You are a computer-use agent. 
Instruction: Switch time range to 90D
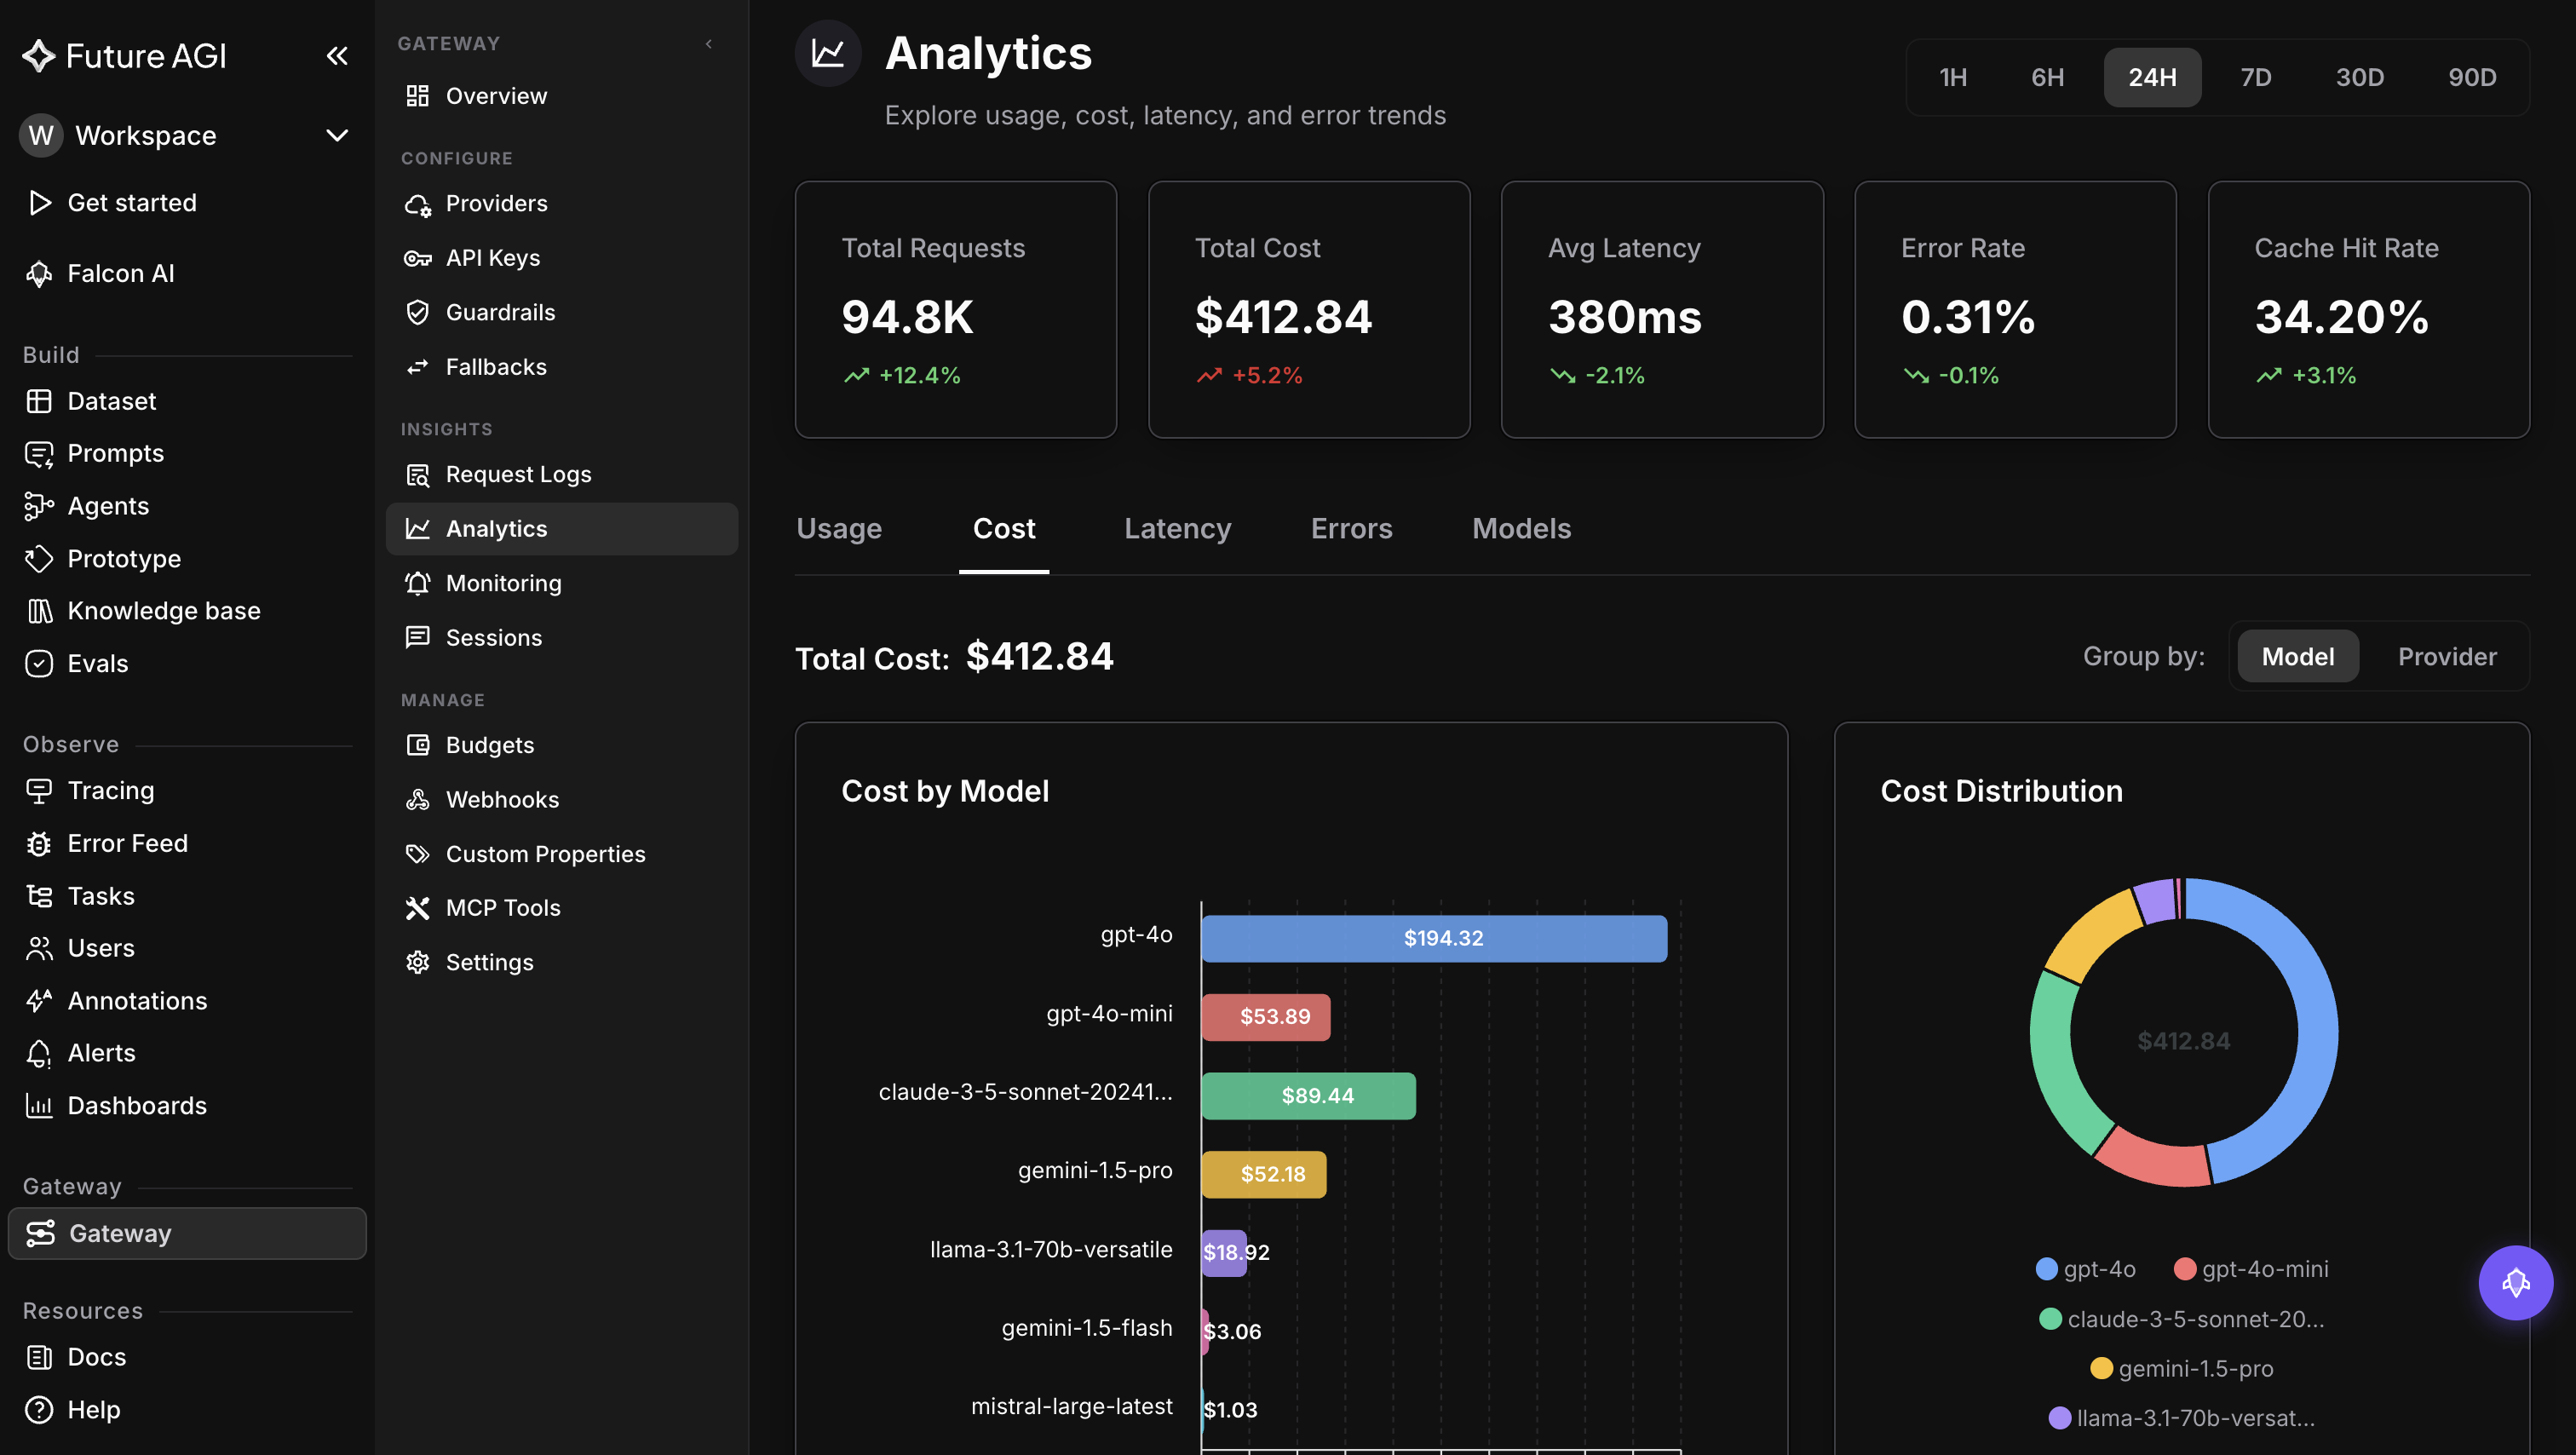coord(2472,77)
